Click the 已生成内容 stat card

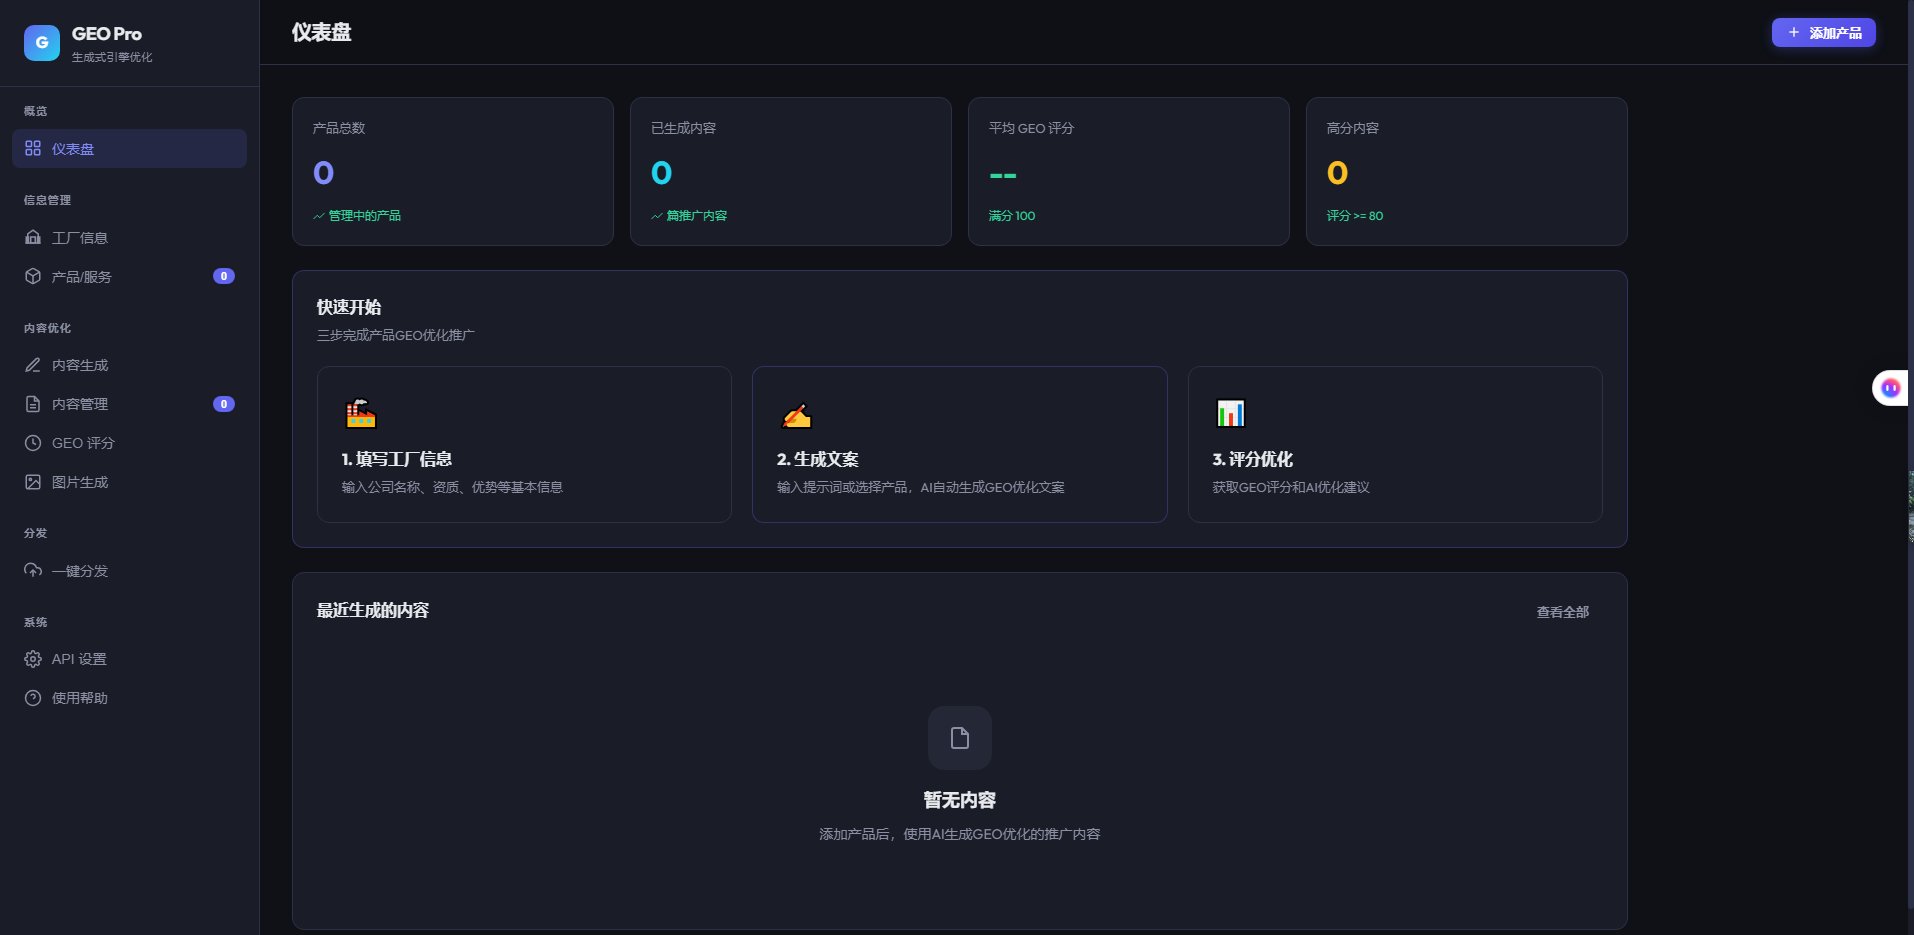tap(791, 171)
